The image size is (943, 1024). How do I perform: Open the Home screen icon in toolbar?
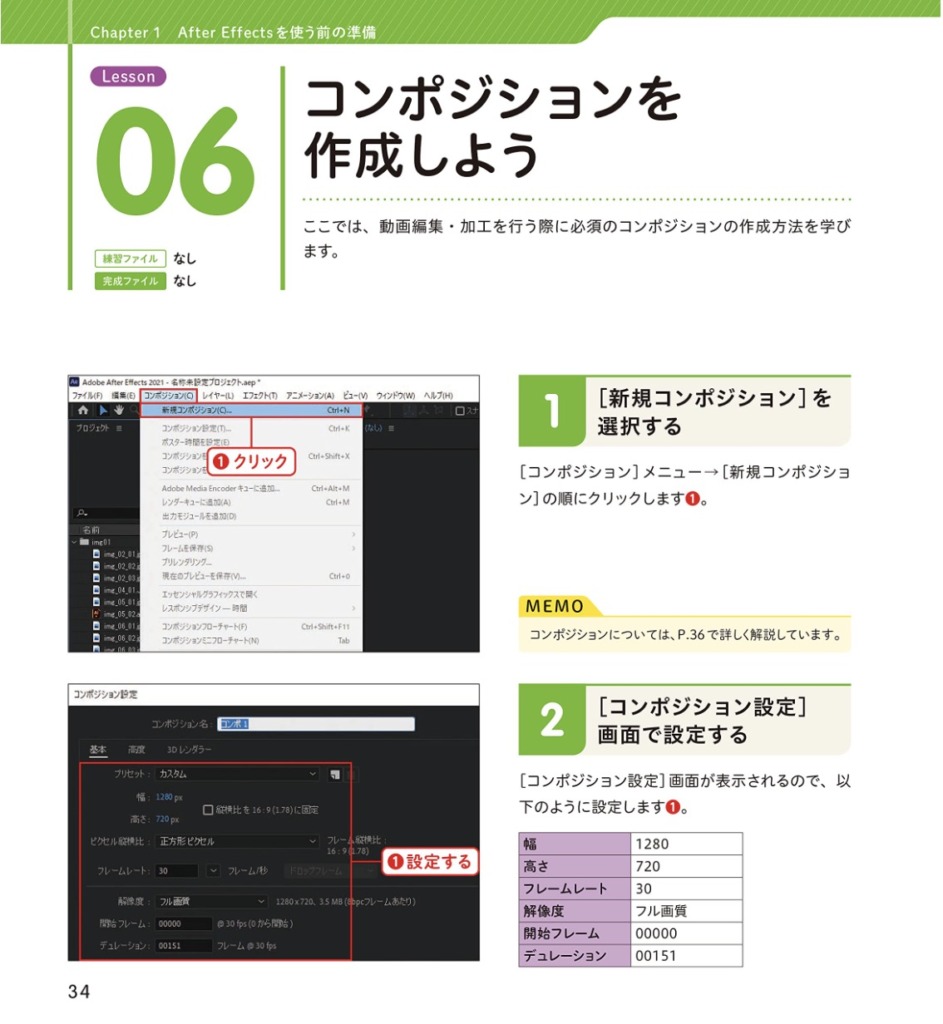(83, 410)
